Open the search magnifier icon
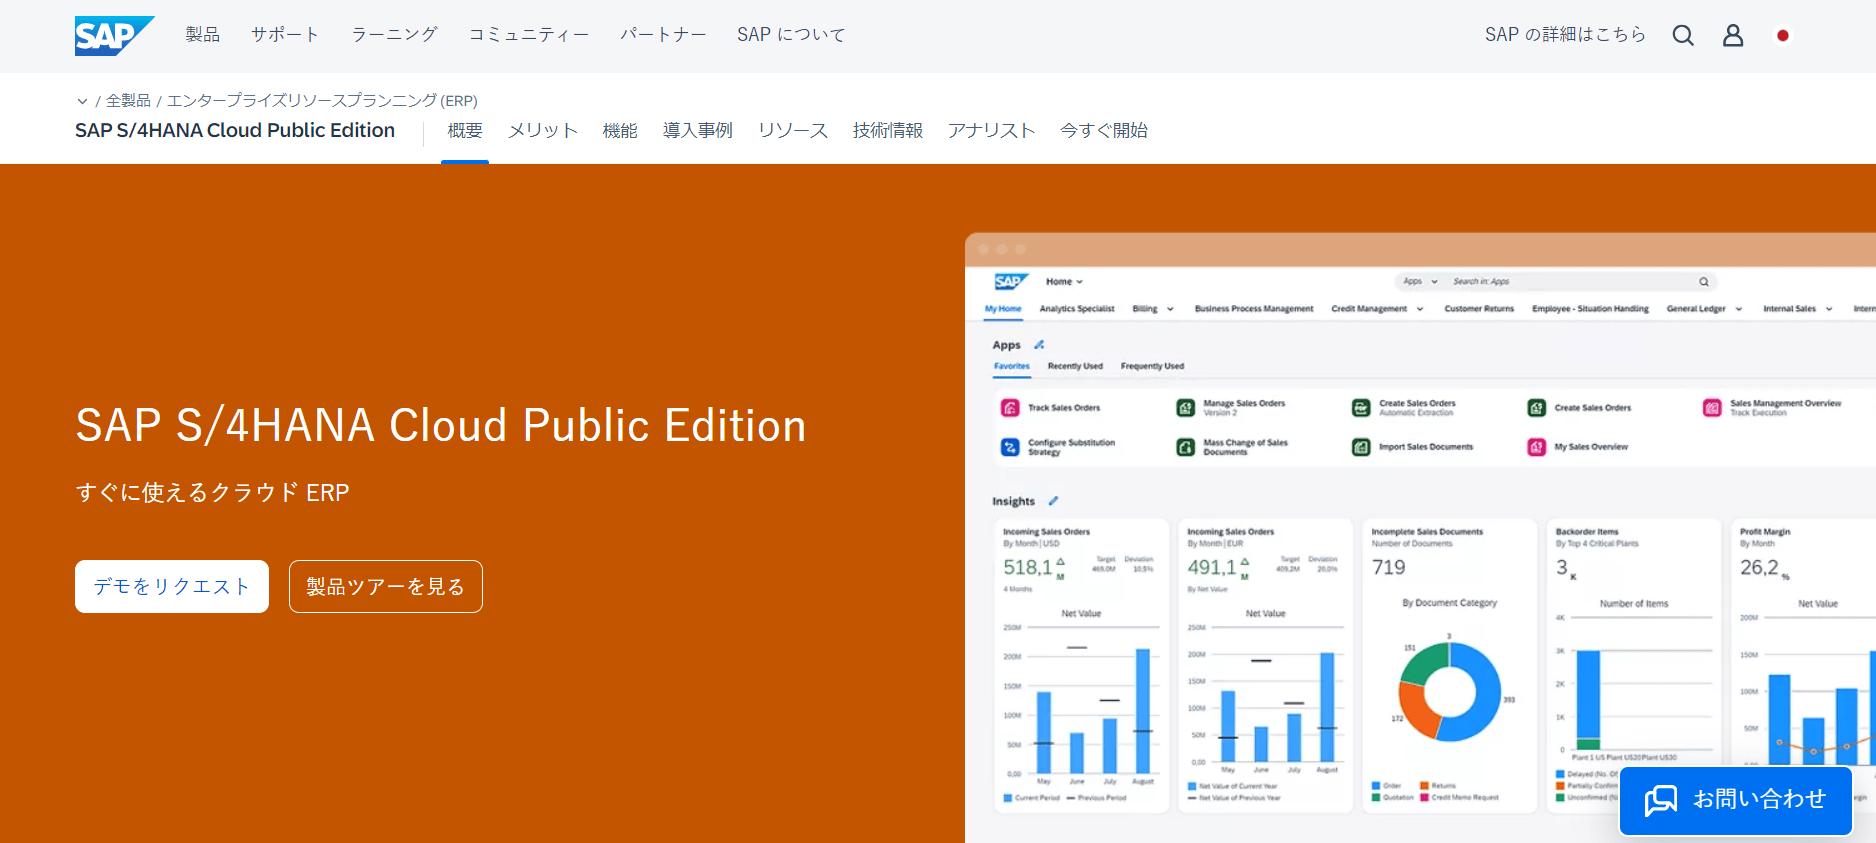 (x=1683, y=35)
